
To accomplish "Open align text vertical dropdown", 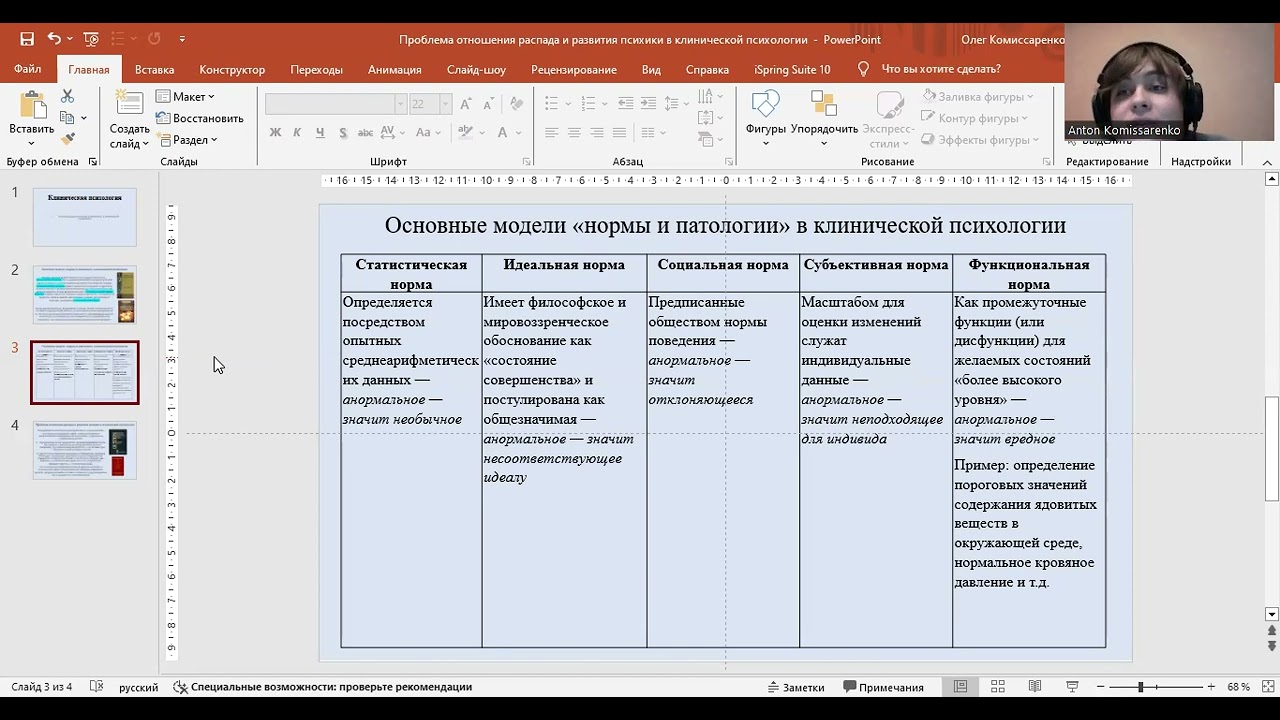I will [x=711, y=118].
